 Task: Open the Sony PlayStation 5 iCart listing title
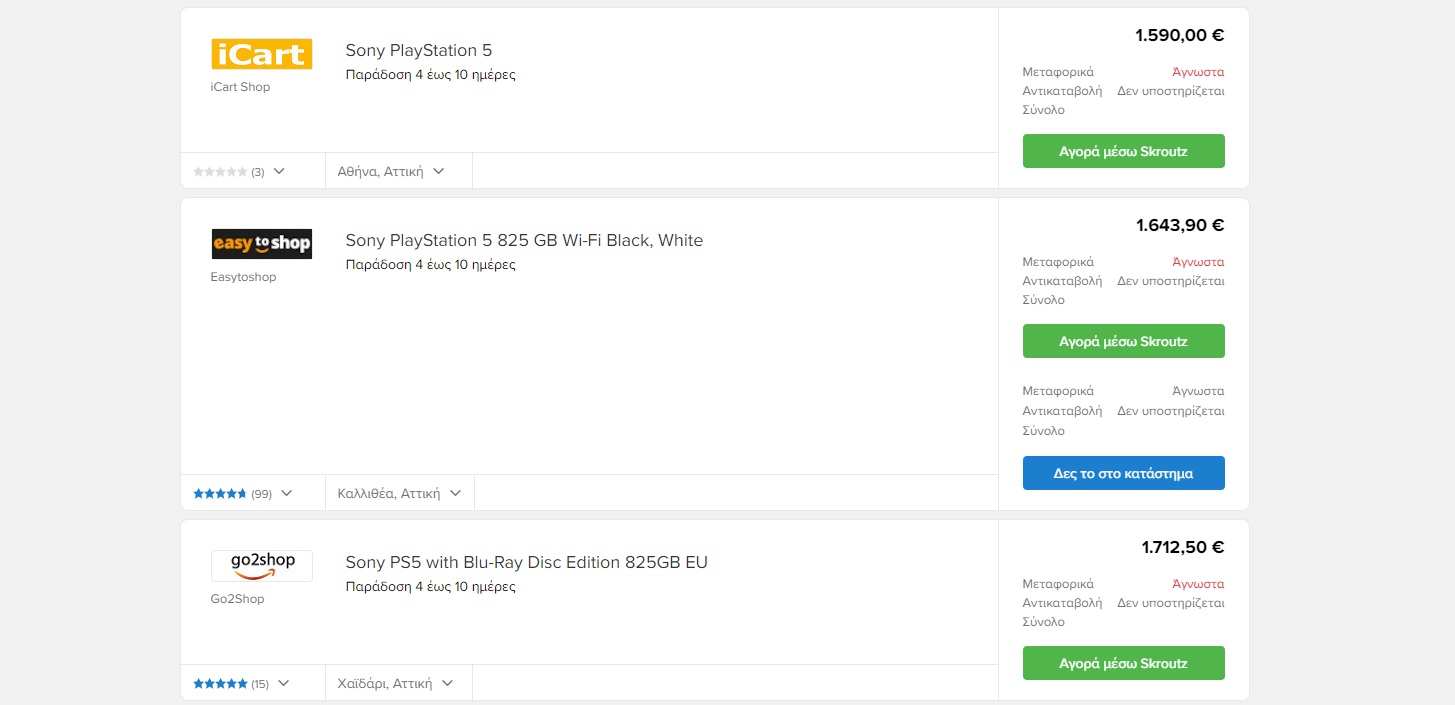tap(419, 50)
